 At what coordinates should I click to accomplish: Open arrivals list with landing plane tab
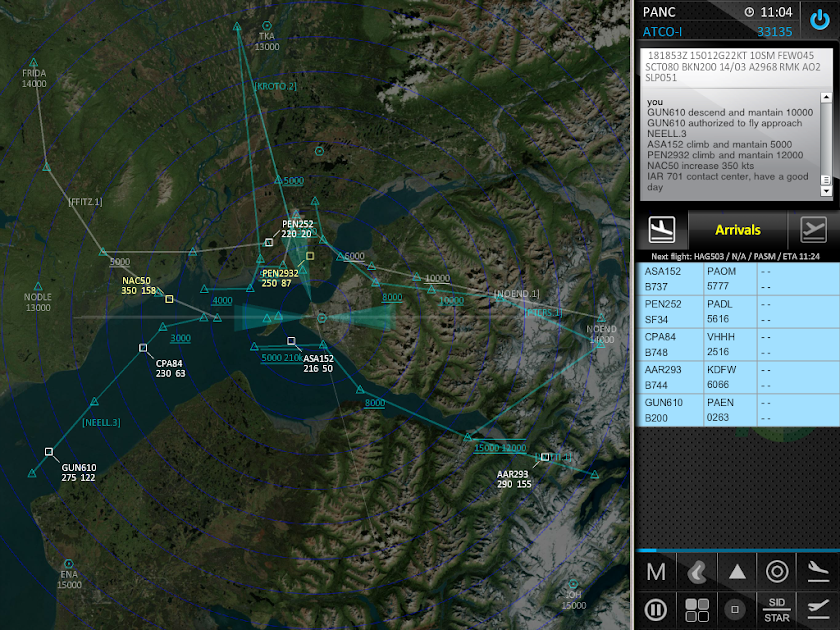pyautogui.click(x=662, y=230)
